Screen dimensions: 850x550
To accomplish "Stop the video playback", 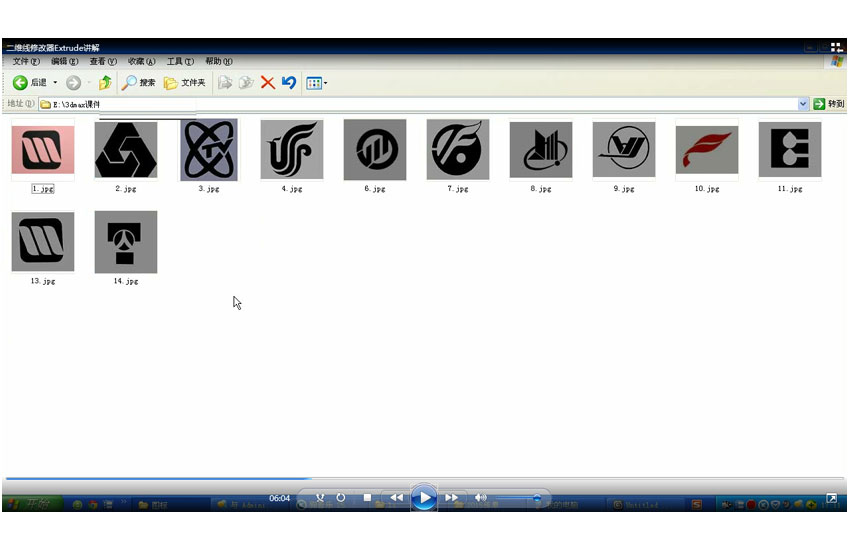I will tap(367, 497).
